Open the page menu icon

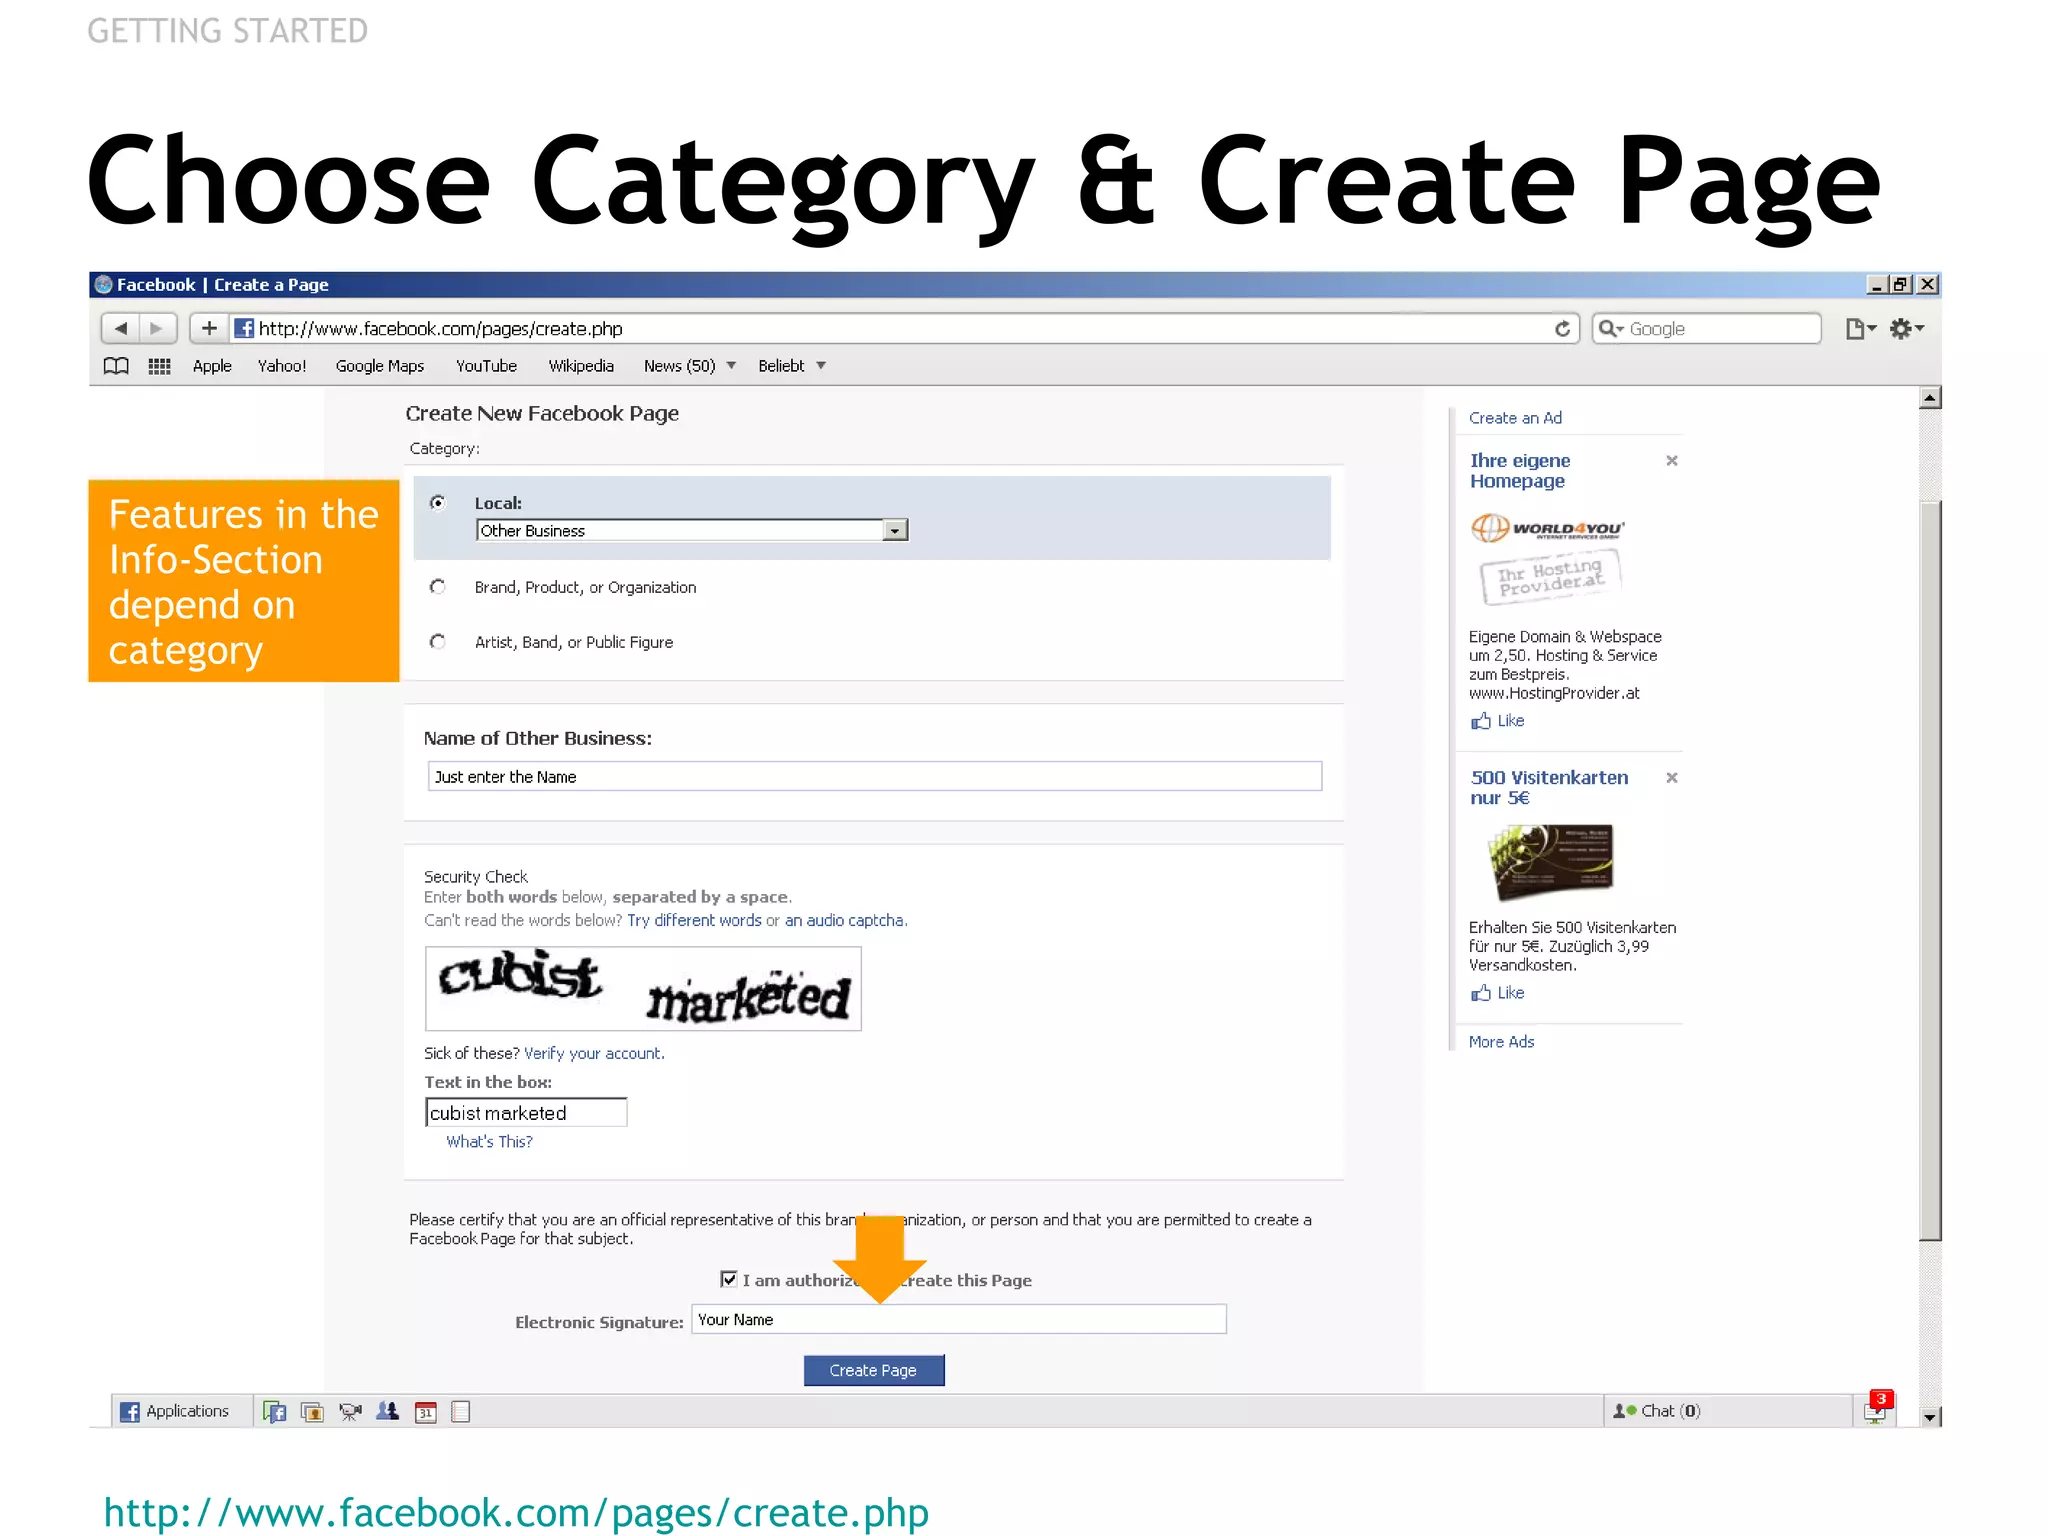click(x=1860, y=329)
